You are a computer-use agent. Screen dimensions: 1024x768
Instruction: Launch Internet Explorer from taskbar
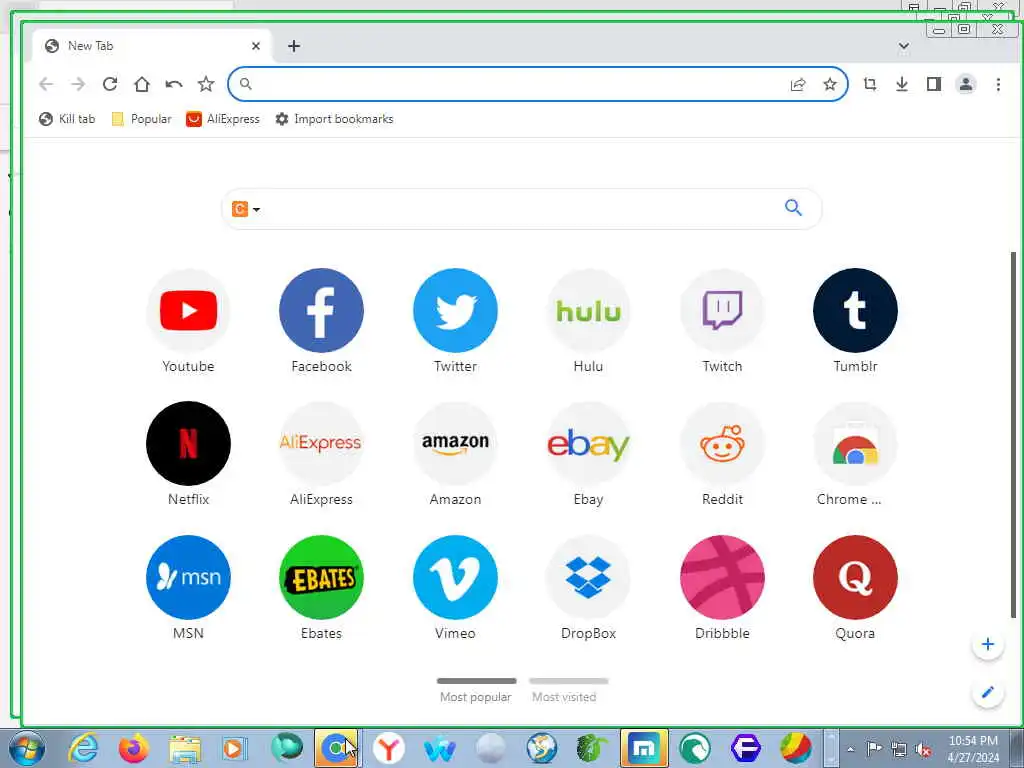(83, 748)
